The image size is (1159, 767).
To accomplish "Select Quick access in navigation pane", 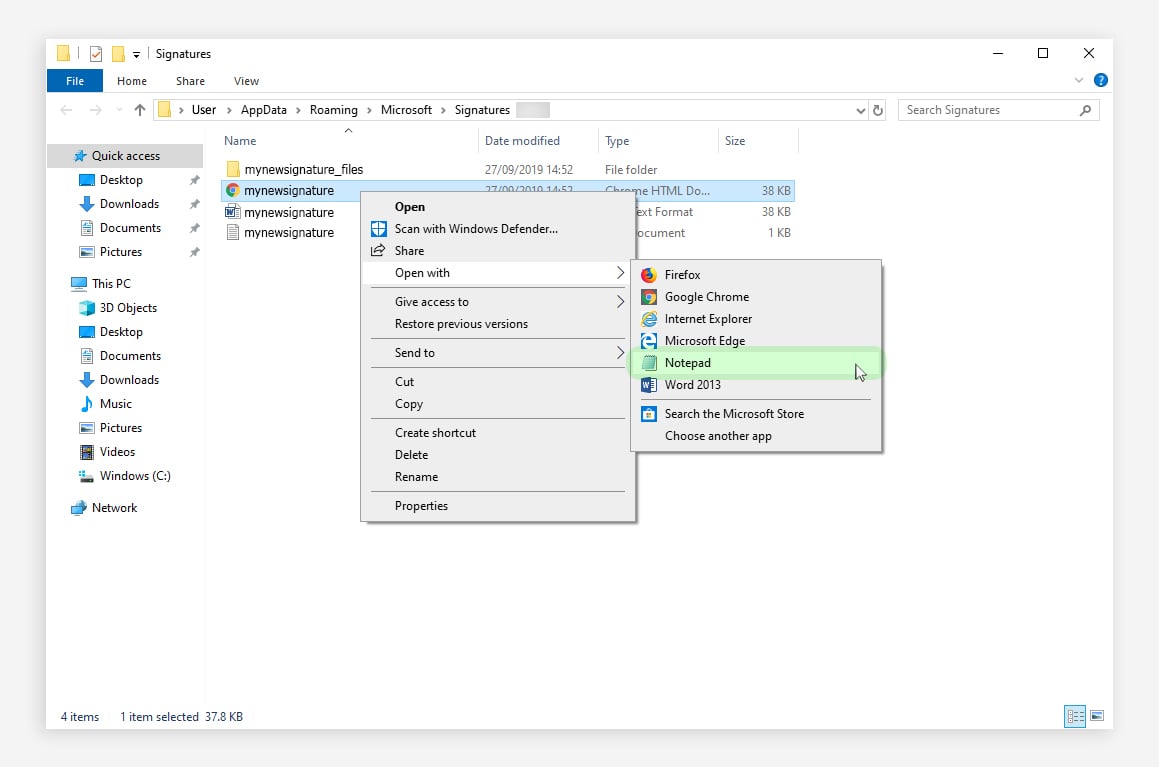I will pyautogui.click(x=126, y=156).
